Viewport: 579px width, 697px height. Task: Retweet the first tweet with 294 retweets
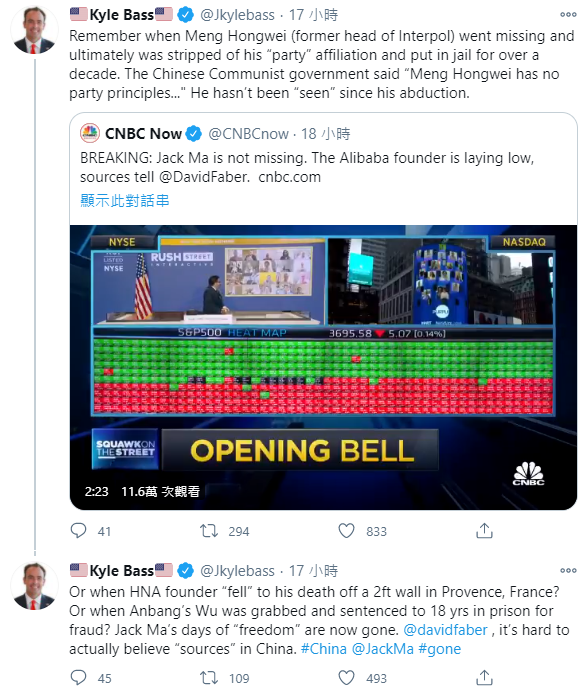(x=208, y=531)
